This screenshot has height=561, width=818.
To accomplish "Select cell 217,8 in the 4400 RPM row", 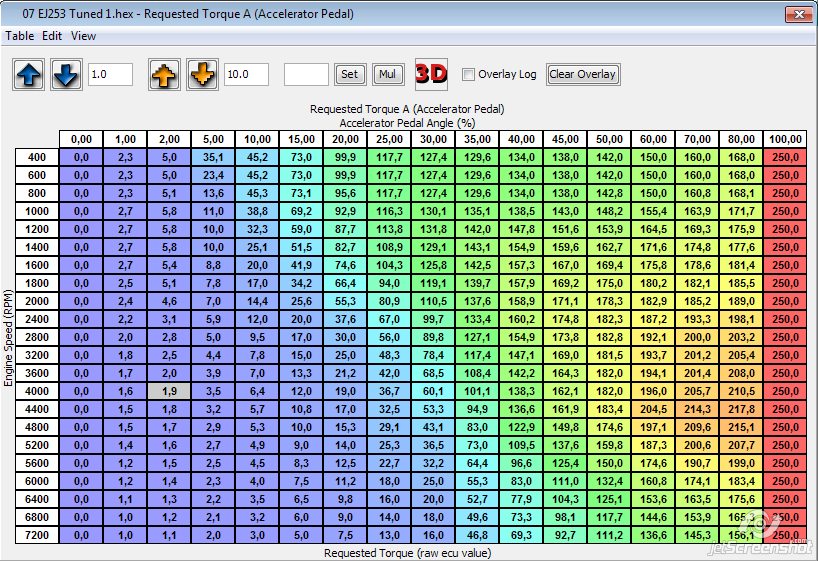I will pos(741,409).
